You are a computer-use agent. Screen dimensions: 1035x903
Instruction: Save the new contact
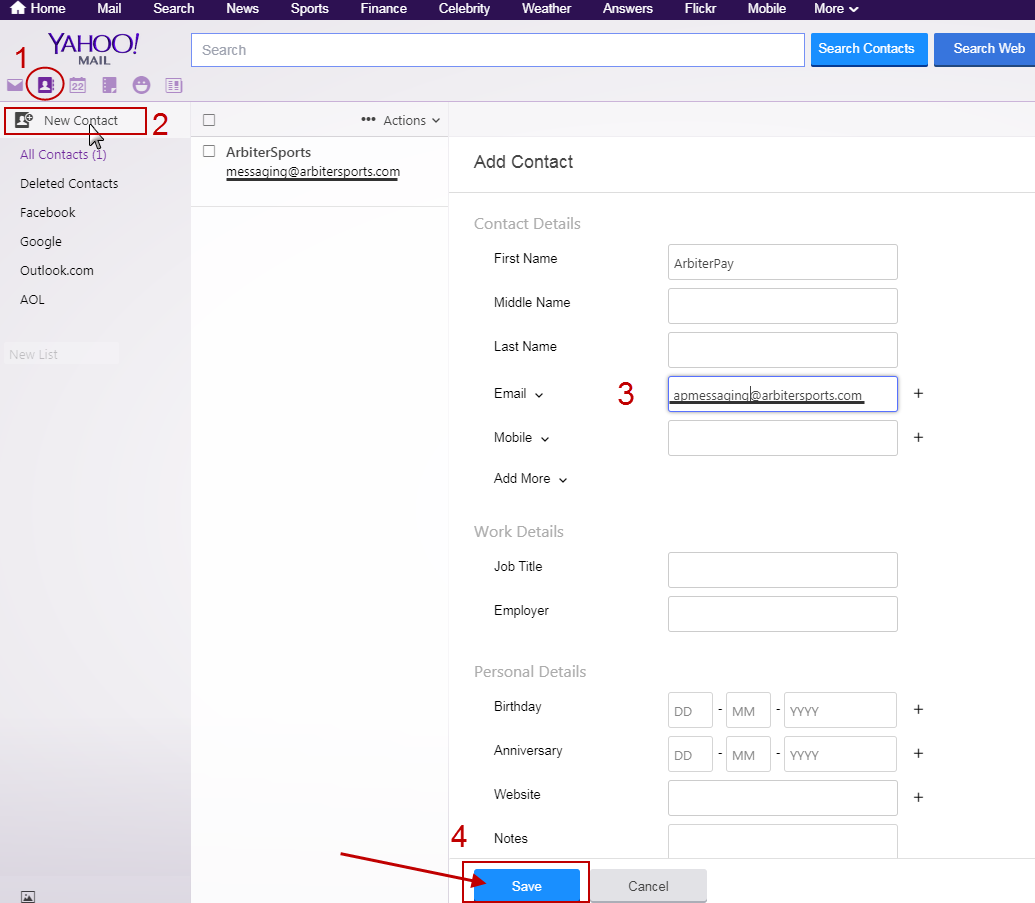(x=527, y=885)
